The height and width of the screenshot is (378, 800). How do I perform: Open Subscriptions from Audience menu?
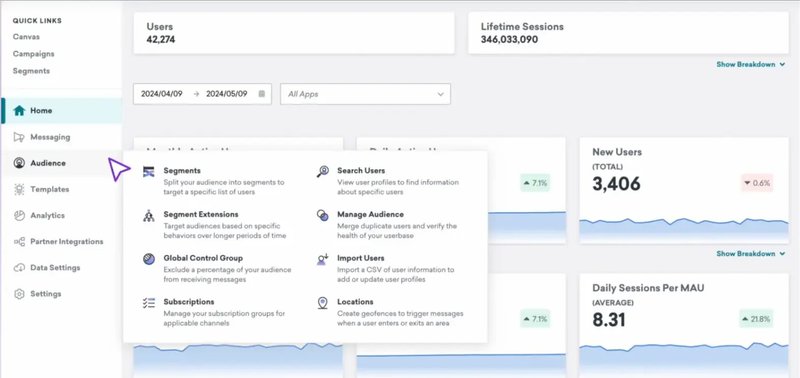pos(189,302)
